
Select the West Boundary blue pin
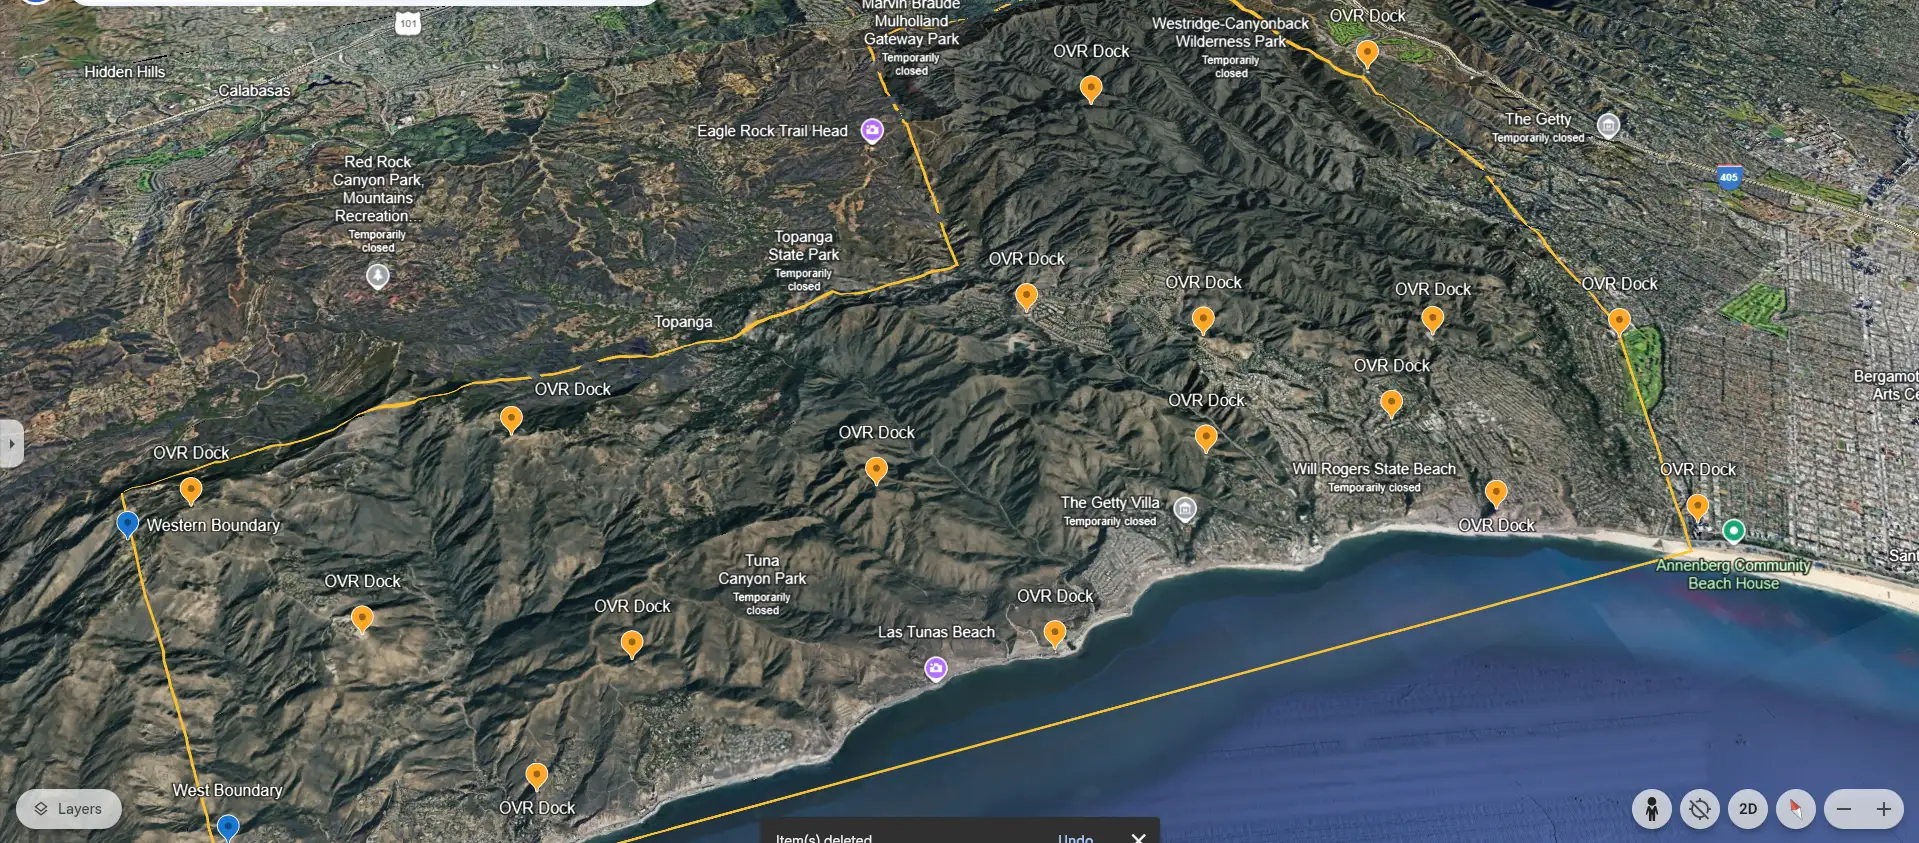[228, 828]
